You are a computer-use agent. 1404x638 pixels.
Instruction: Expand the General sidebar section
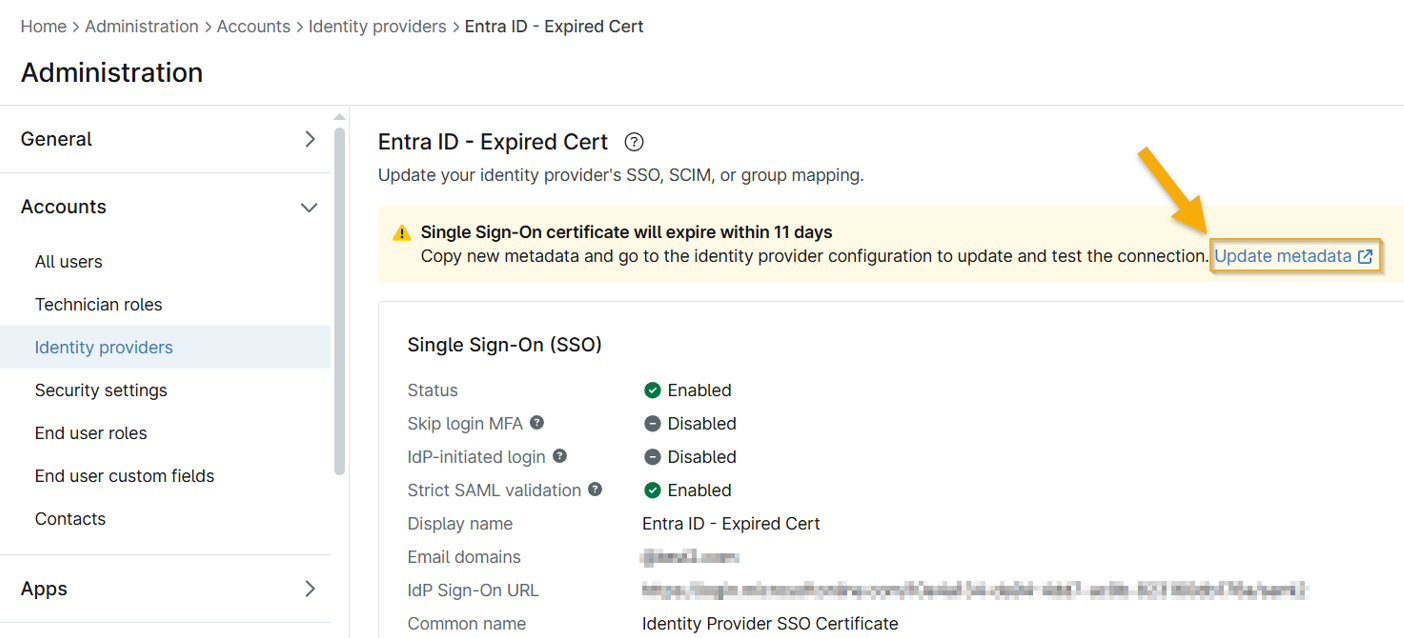(x=309, y=139)
